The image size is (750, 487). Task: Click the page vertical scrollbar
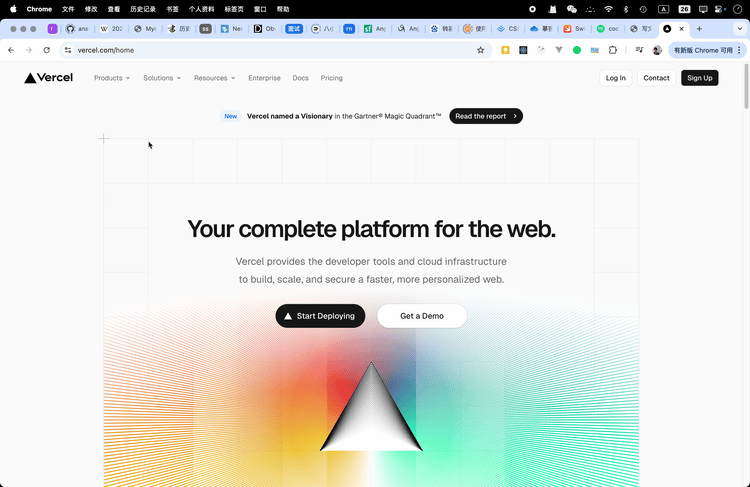(x=746, y=87)
